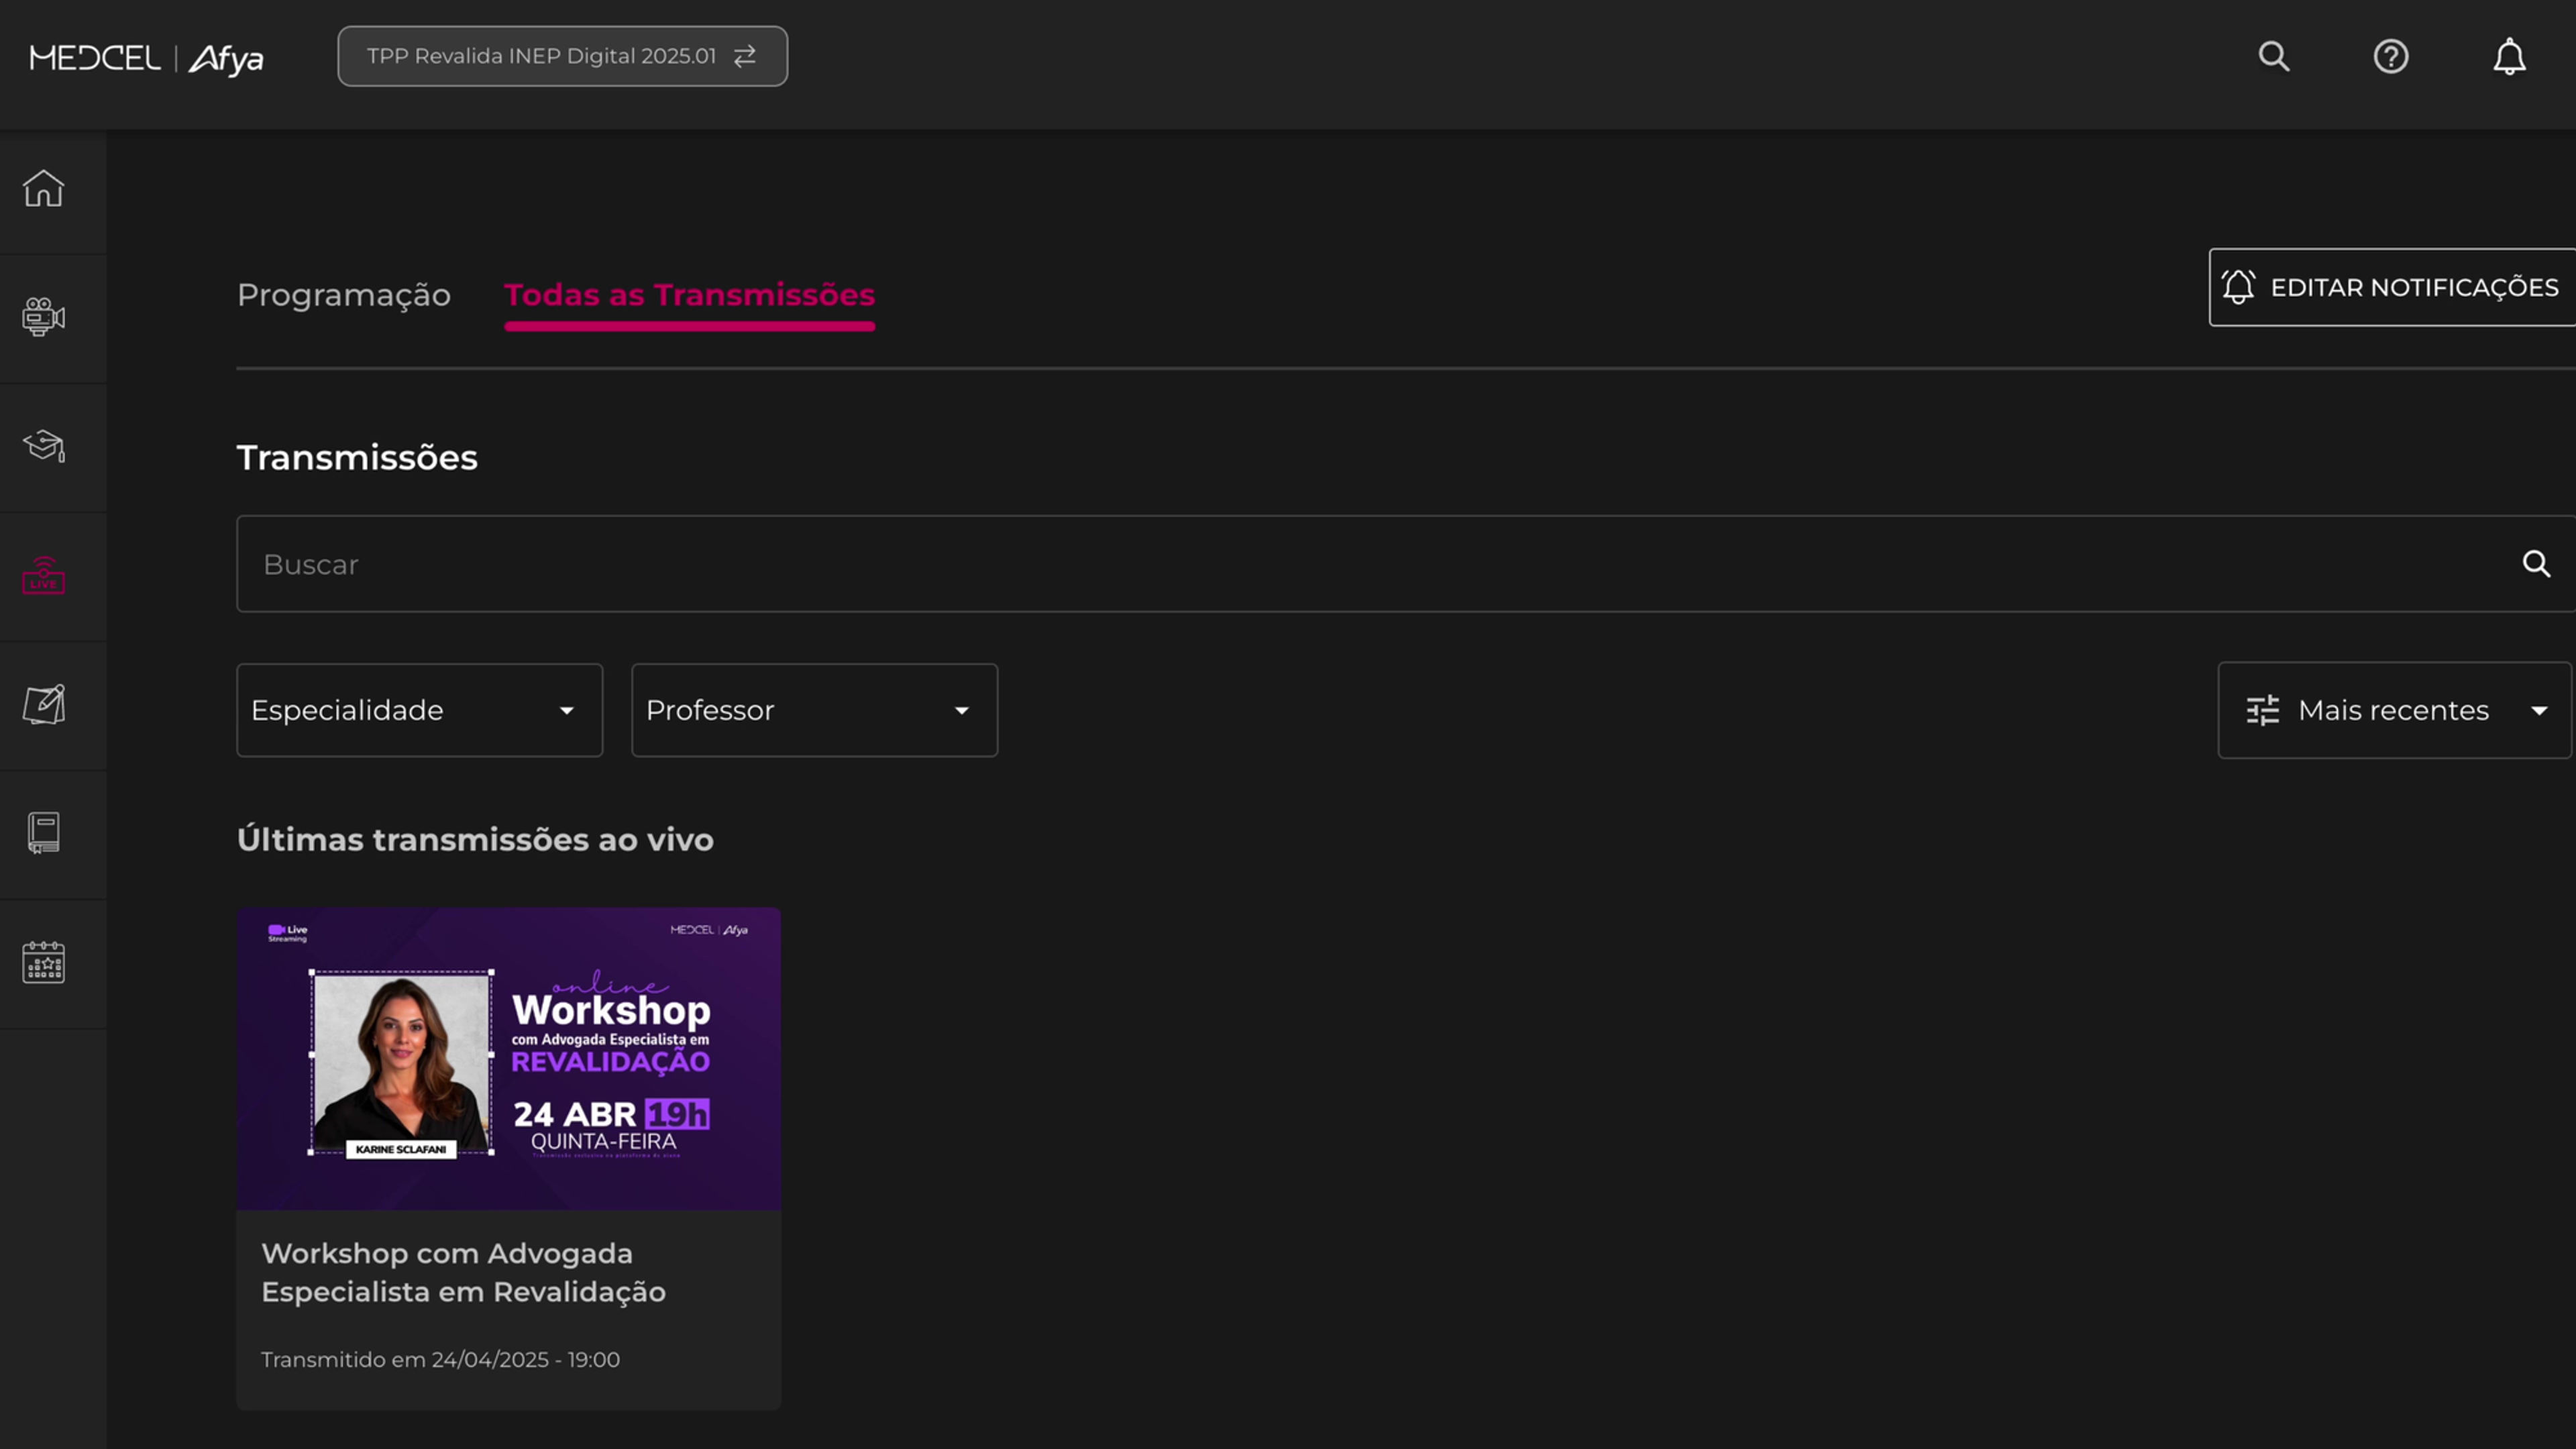Image resolution: width=2576 pixels, height=1449 pixels.
Task: Open the help question mark icon
Action: [x=2391, y=56]
